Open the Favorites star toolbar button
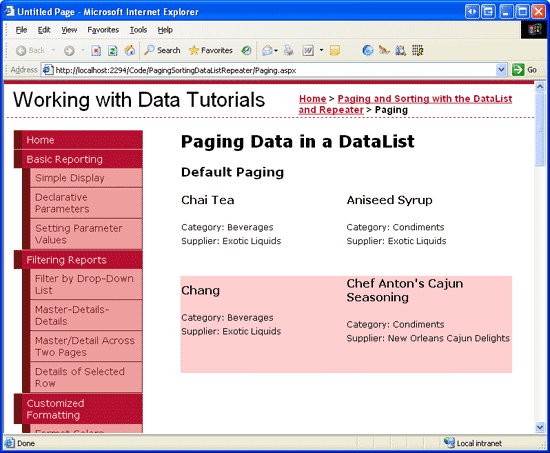550x453 pixels. pyautogui.click(x=211, y=50)
